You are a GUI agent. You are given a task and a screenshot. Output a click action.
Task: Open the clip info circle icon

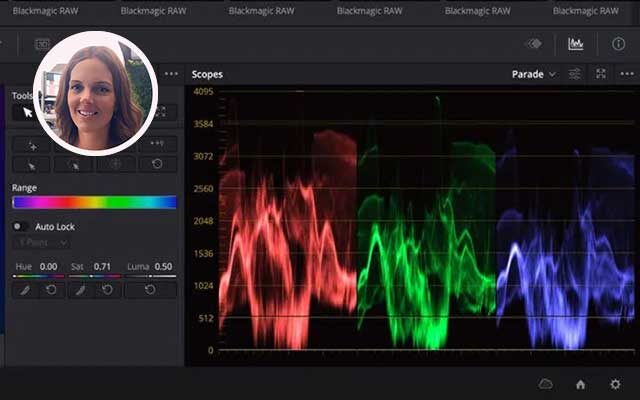(618, 44)
